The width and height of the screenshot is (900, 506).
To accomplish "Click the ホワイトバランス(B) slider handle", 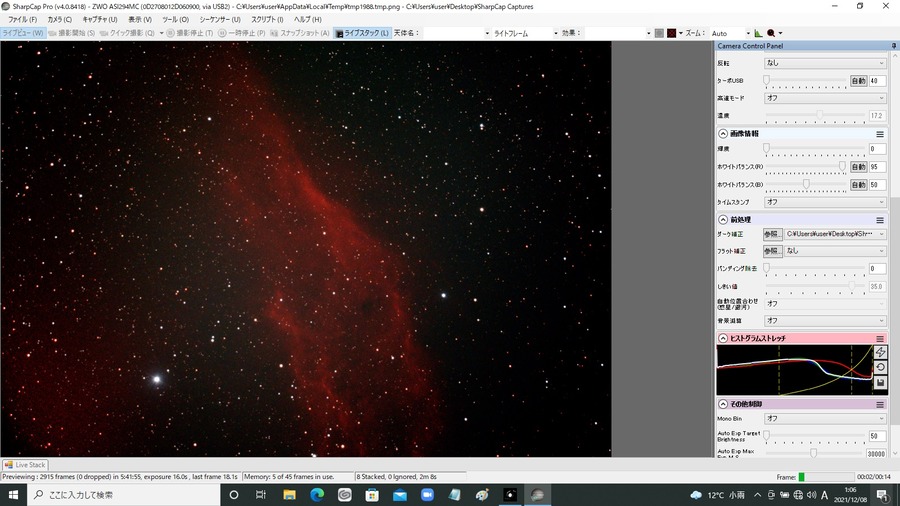I will (806, 184).
